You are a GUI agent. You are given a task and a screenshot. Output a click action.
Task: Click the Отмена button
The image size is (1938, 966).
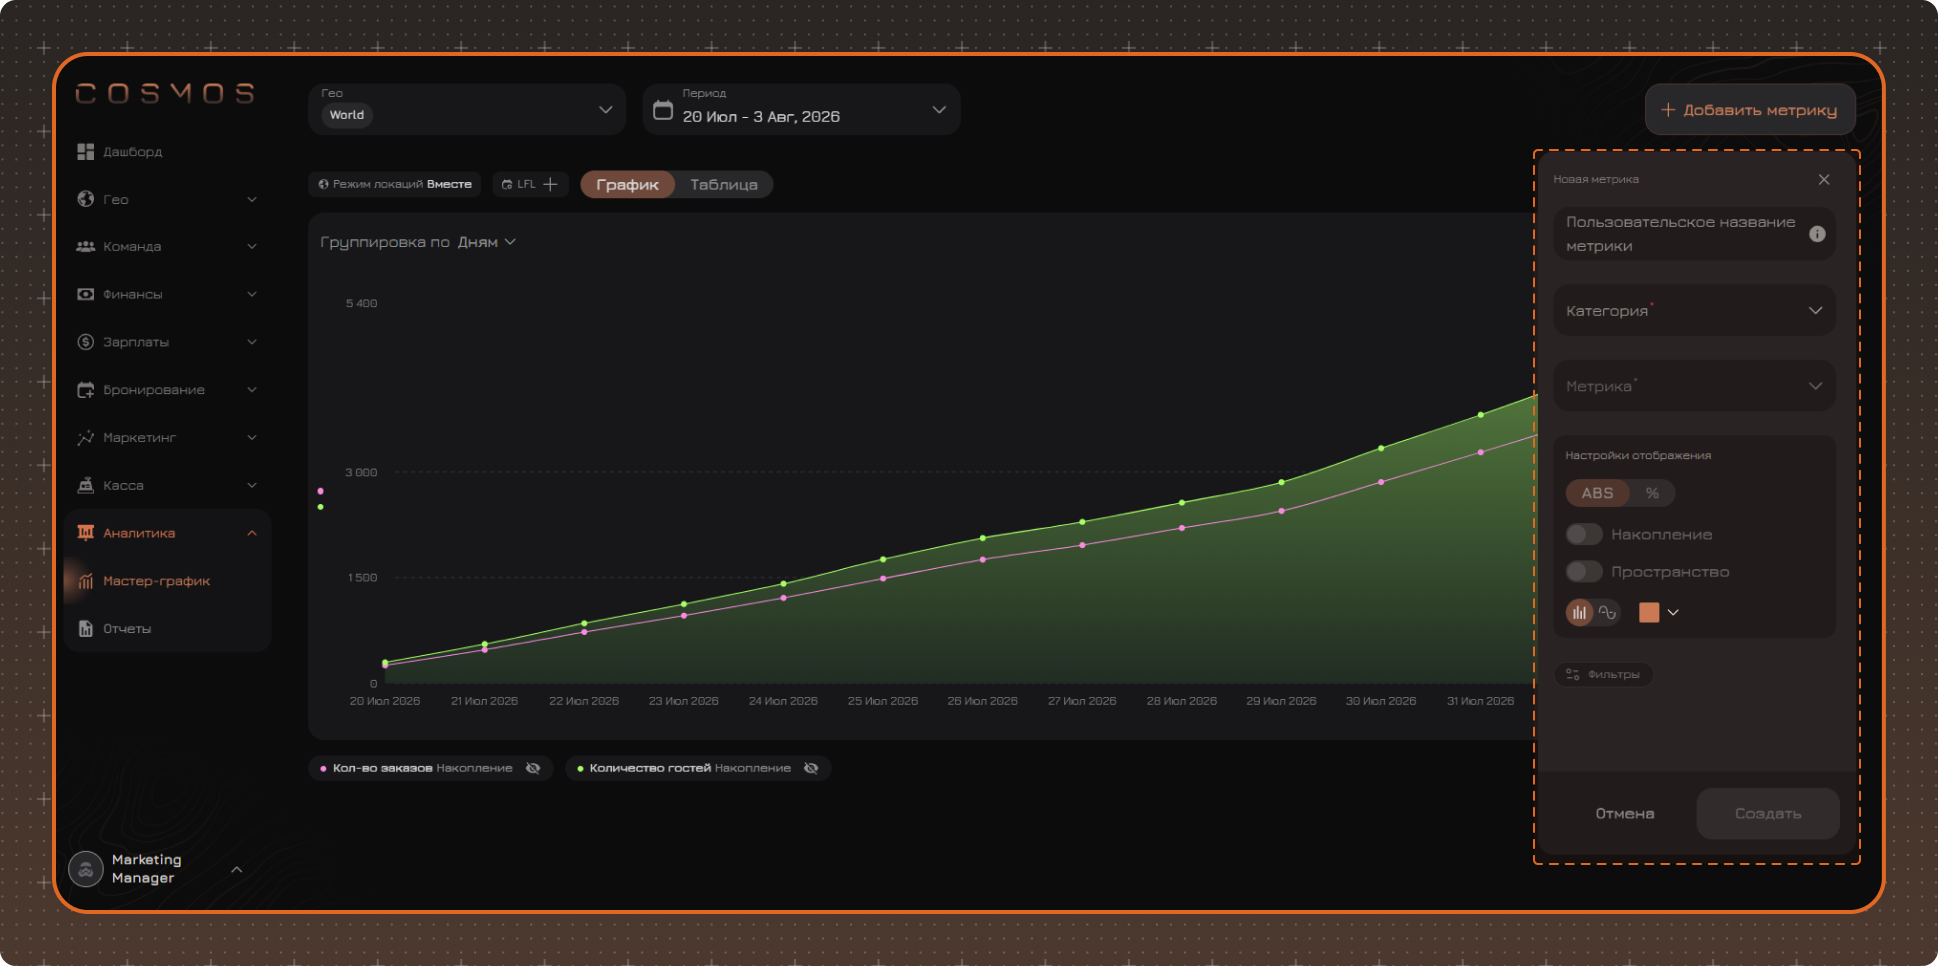(1624, 814)
